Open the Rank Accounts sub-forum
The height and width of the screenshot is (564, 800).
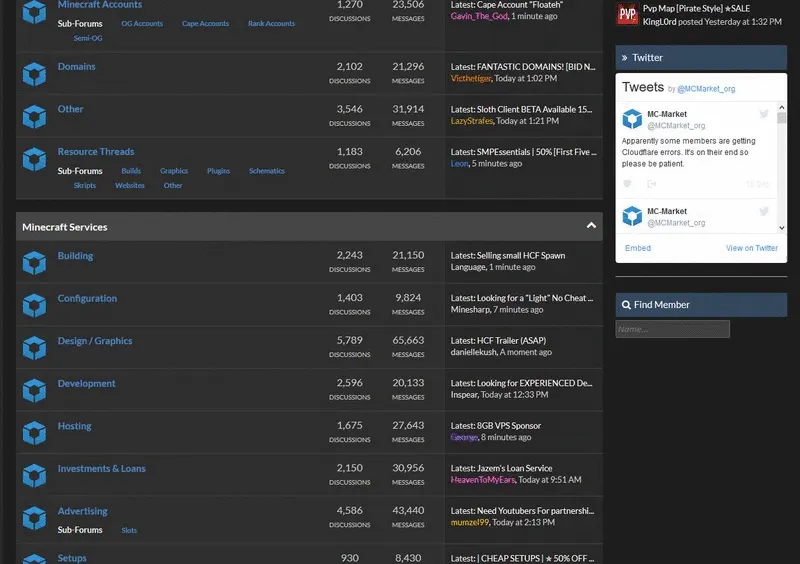(271, 23)
